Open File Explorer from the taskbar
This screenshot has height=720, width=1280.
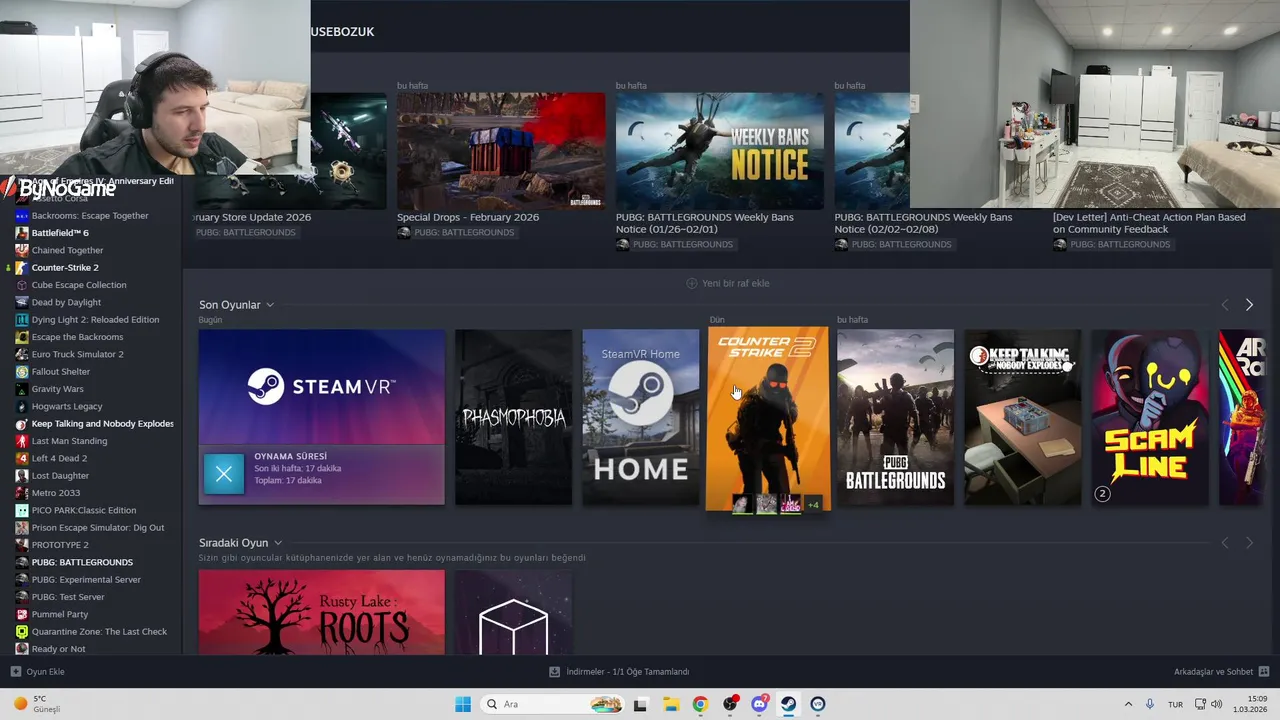click(670, 704)
